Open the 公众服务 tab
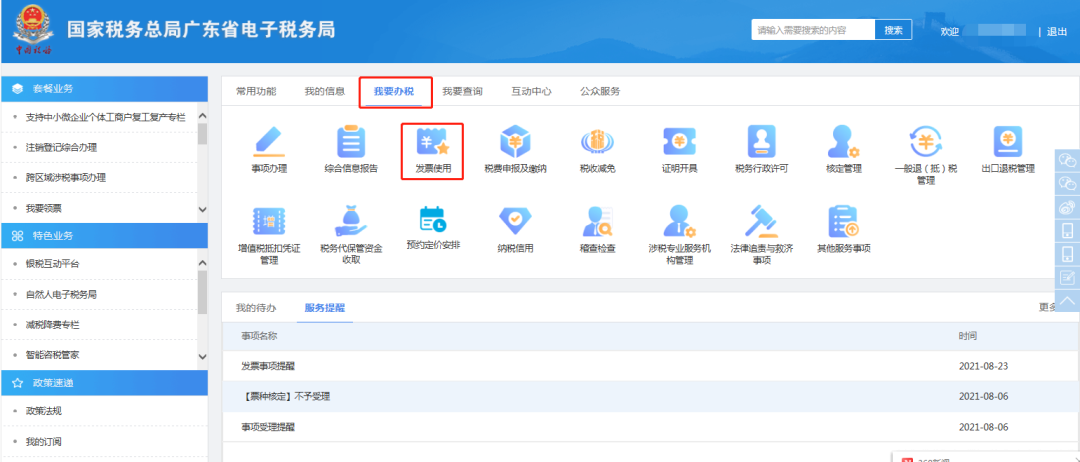 (x=600, y=91)
